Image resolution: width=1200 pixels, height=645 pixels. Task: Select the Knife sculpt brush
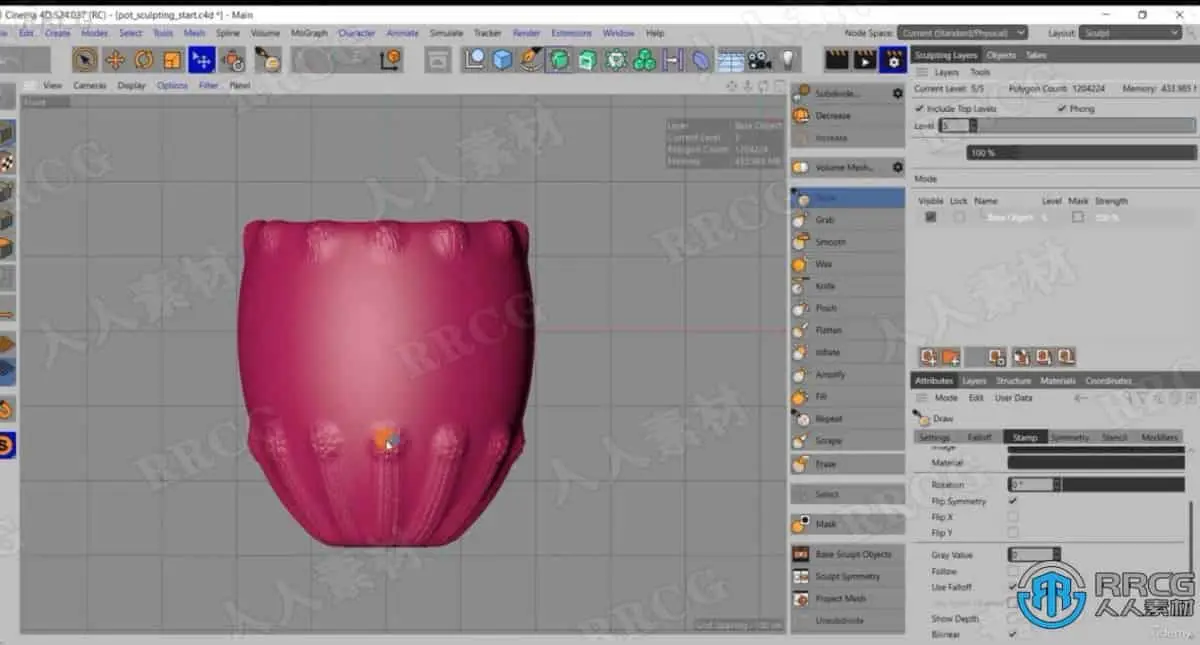[x=847, y=286]
